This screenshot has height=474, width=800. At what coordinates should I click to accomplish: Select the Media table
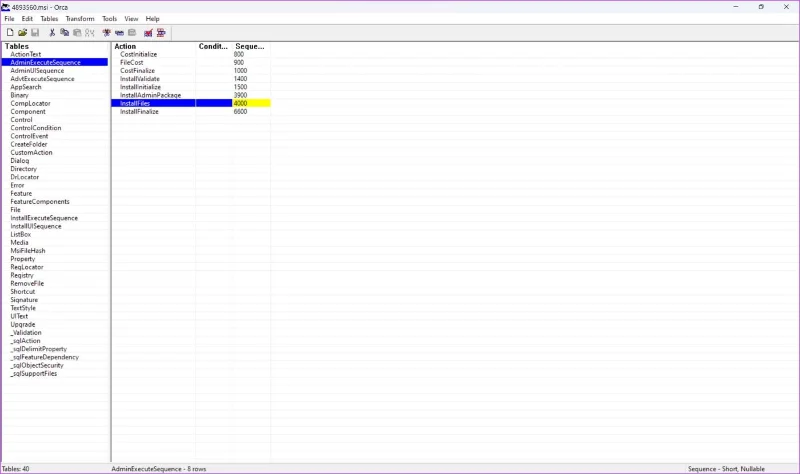[19, 242]
